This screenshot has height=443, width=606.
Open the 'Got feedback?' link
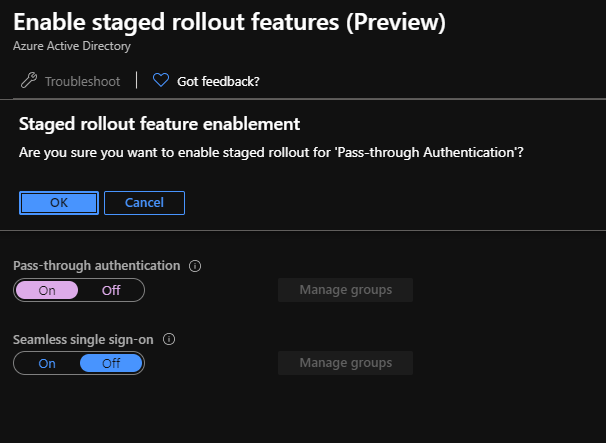[218, 81]
